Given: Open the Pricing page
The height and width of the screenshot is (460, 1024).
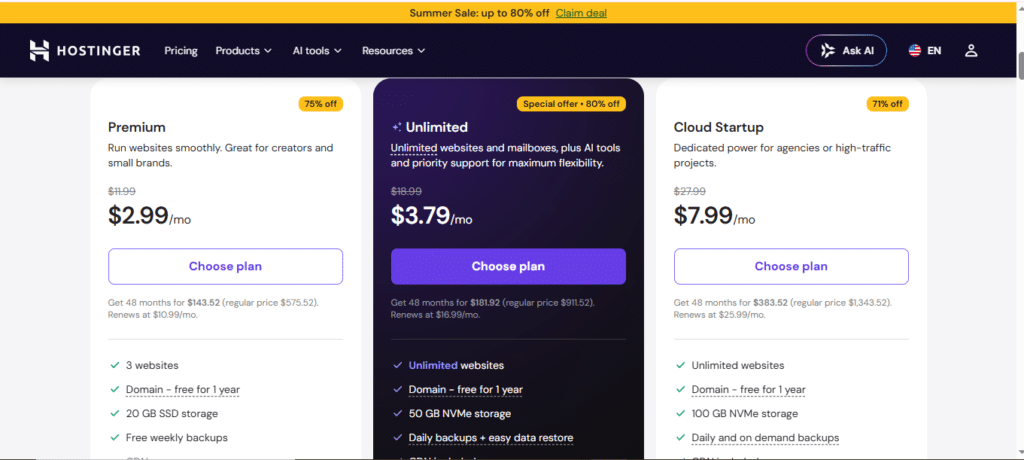Looking at the screenshot, I should [x=181, y=50].
